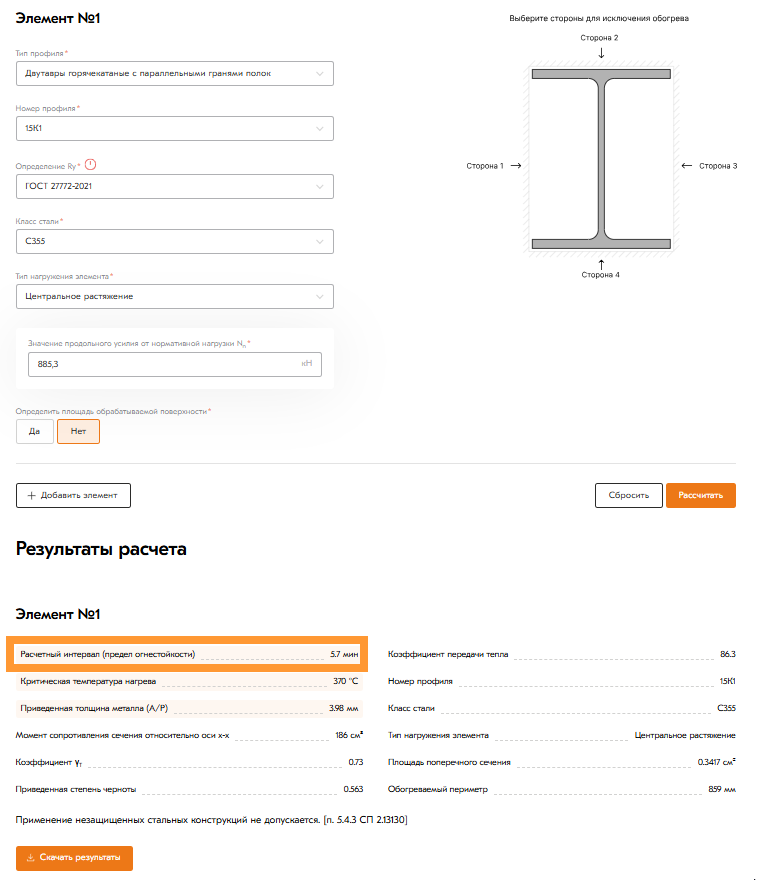Click the Сторона 1 right arrow

coord(516,166)
